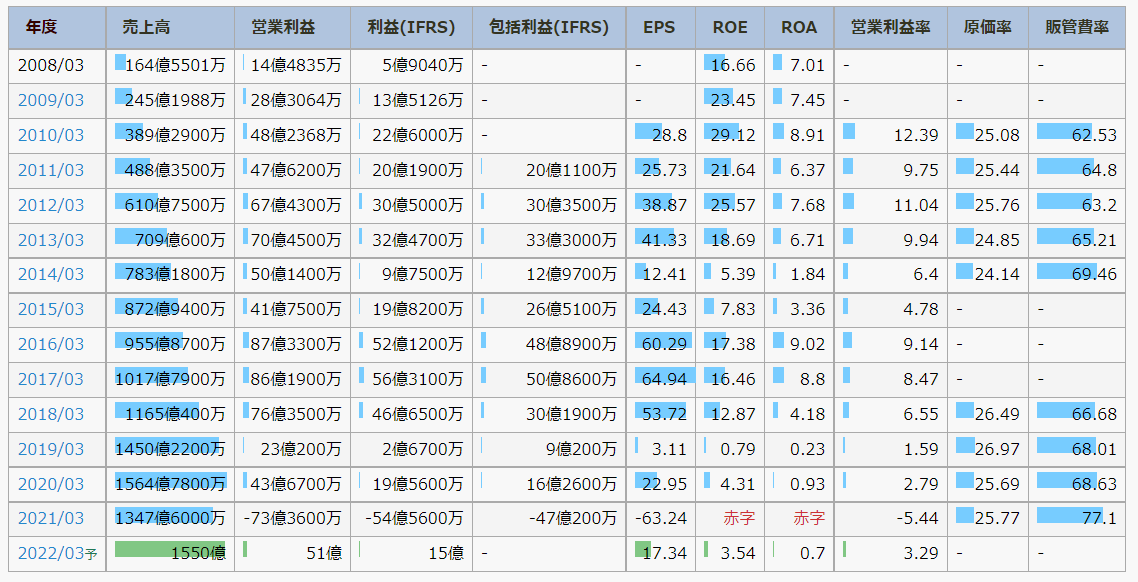Viewport: 1138px width, 582px height.
Task: Open the 2017/03 fiscal year link
Action: [51, 379]
